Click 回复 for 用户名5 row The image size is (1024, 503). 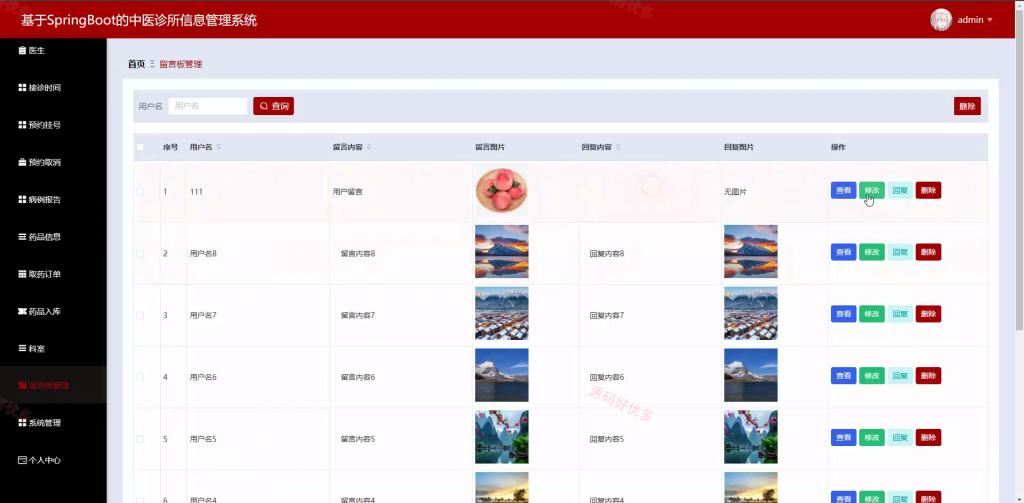pyautogui.click(x=900, y=438)
